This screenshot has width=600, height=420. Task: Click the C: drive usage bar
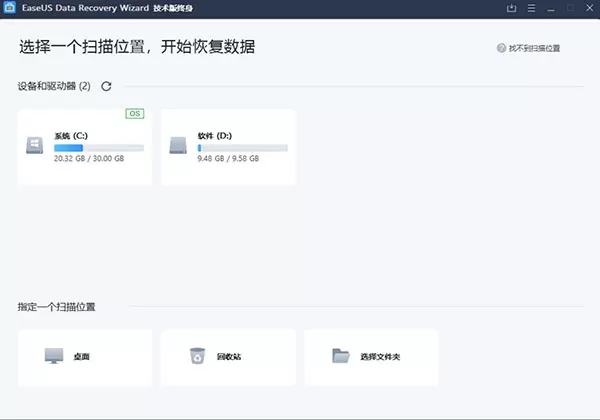click(99, 148)
